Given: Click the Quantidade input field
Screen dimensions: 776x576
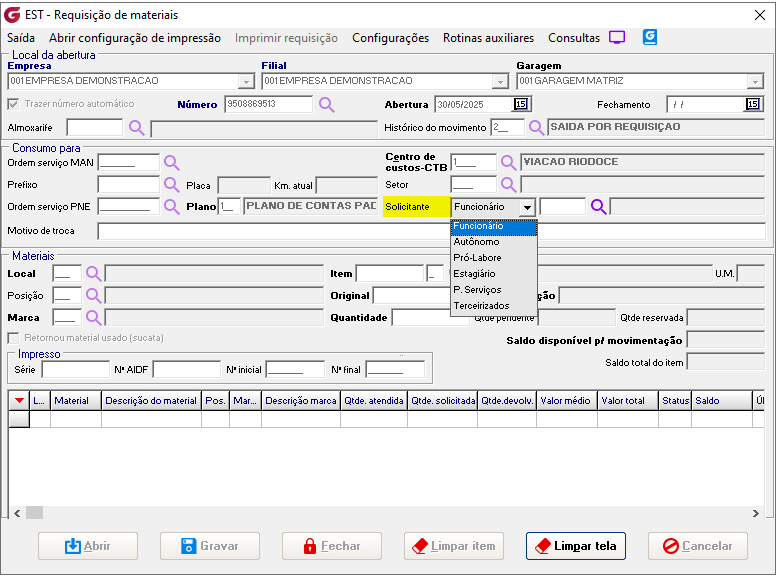Looking at the screenshot, I should [430, 318].
